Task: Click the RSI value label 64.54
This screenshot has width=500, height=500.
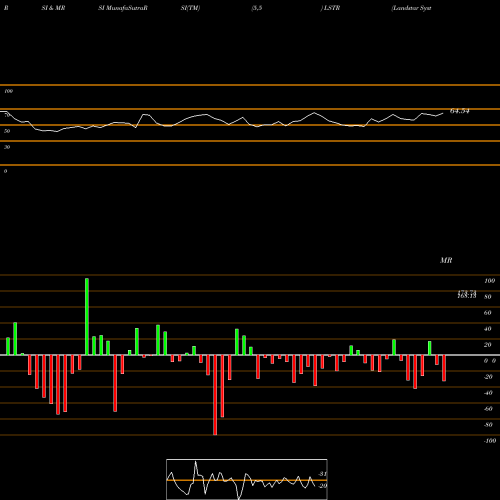Action: pyautogui.click(x=460, y=111)
